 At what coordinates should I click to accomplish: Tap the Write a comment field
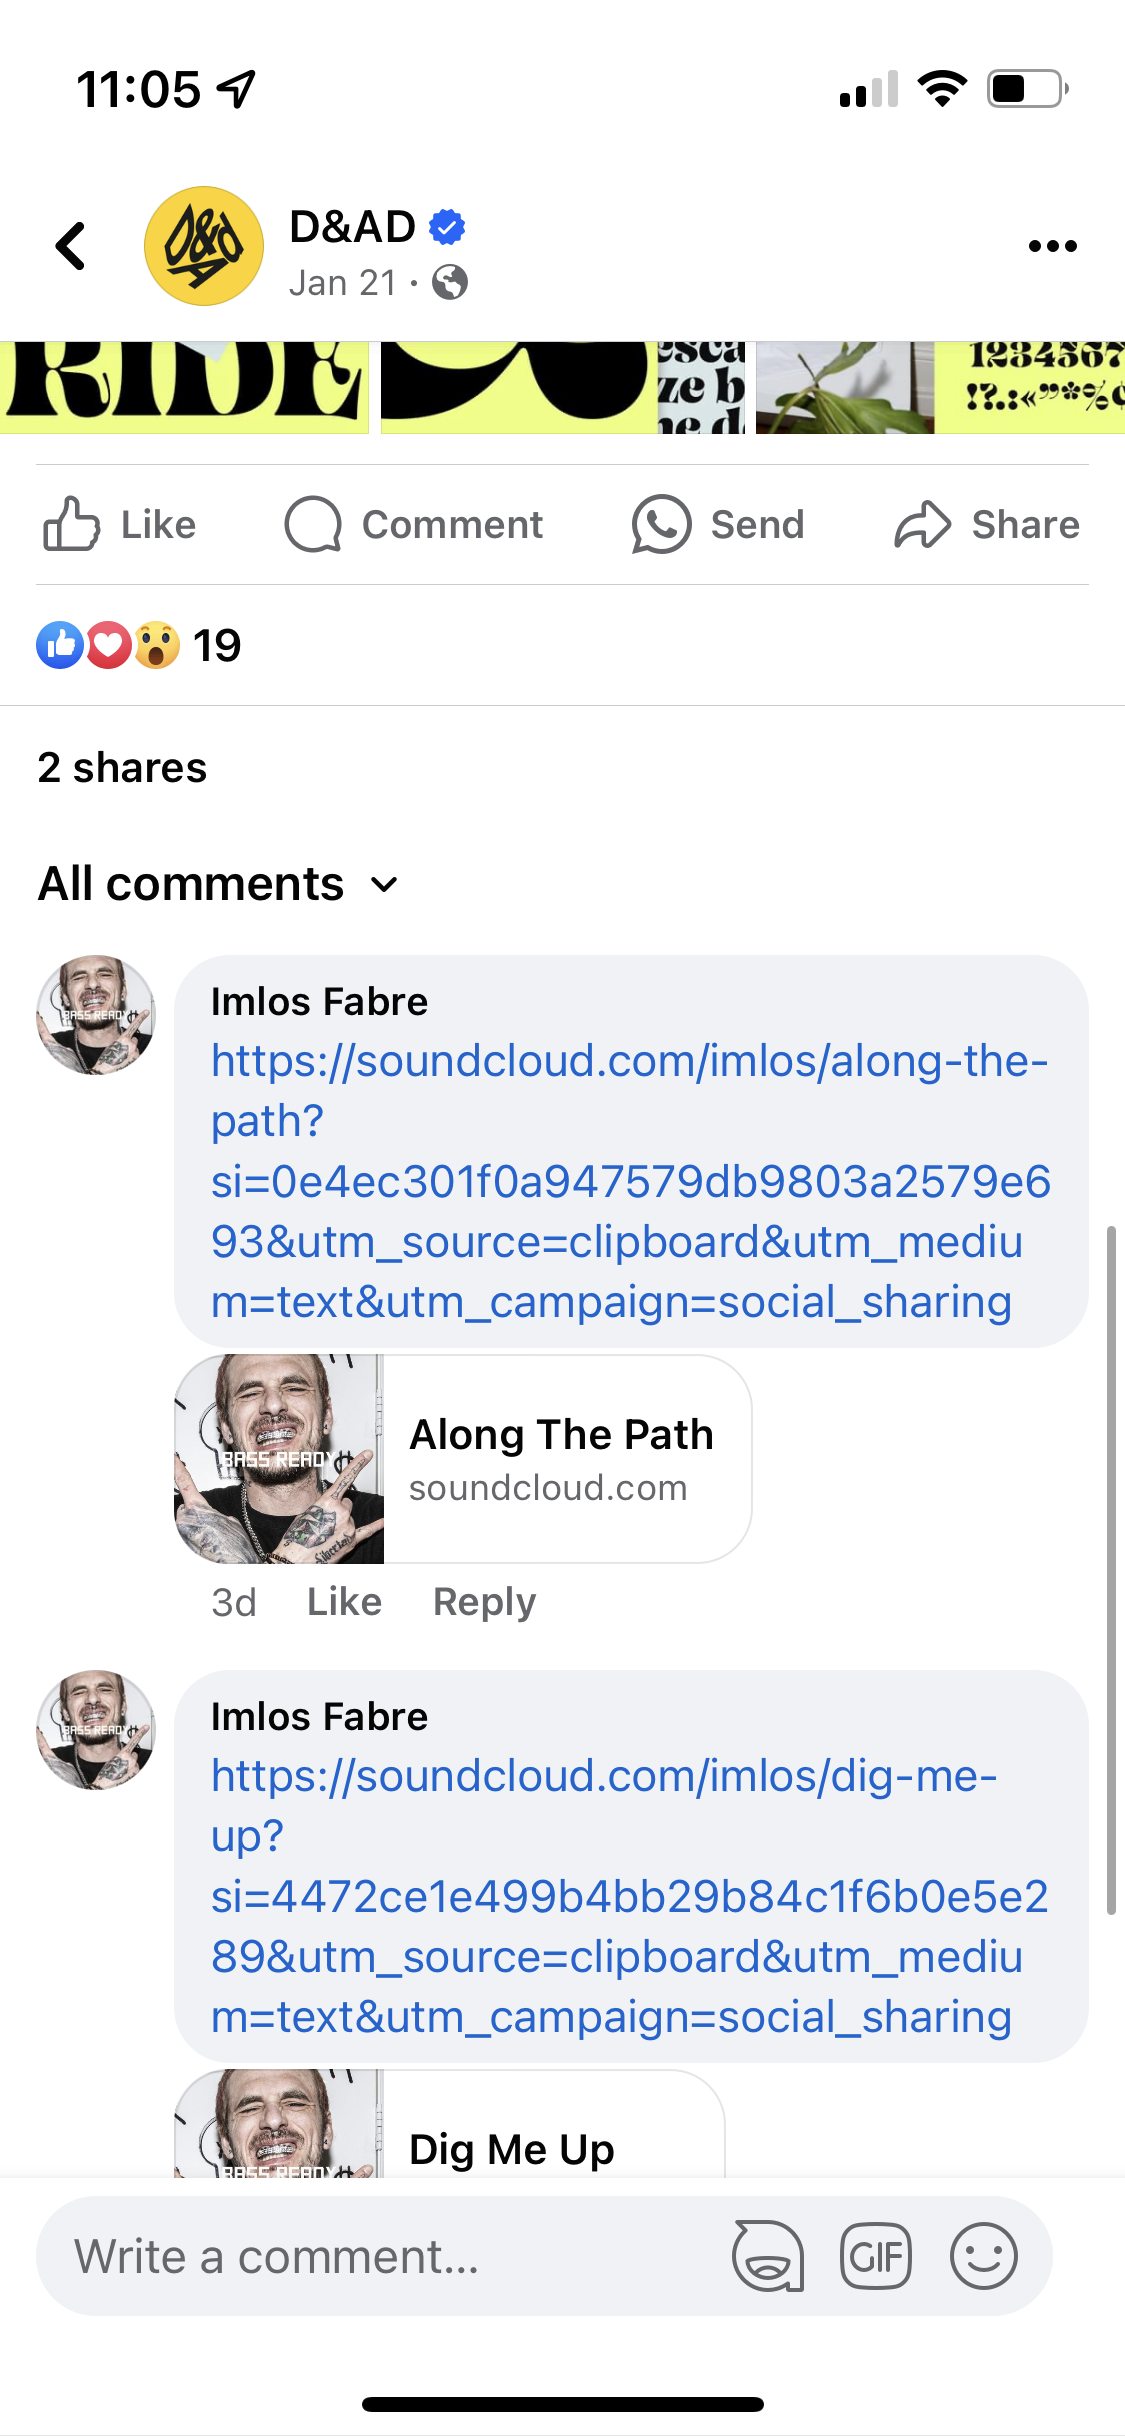click(x=380, y=2256)
